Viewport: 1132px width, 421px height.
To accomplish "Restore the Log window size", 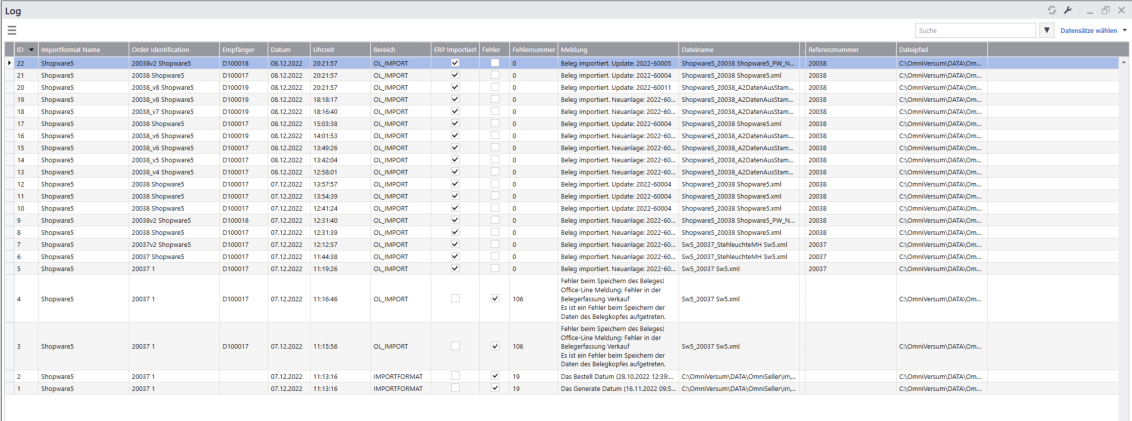I will [x=1105, y=9].
